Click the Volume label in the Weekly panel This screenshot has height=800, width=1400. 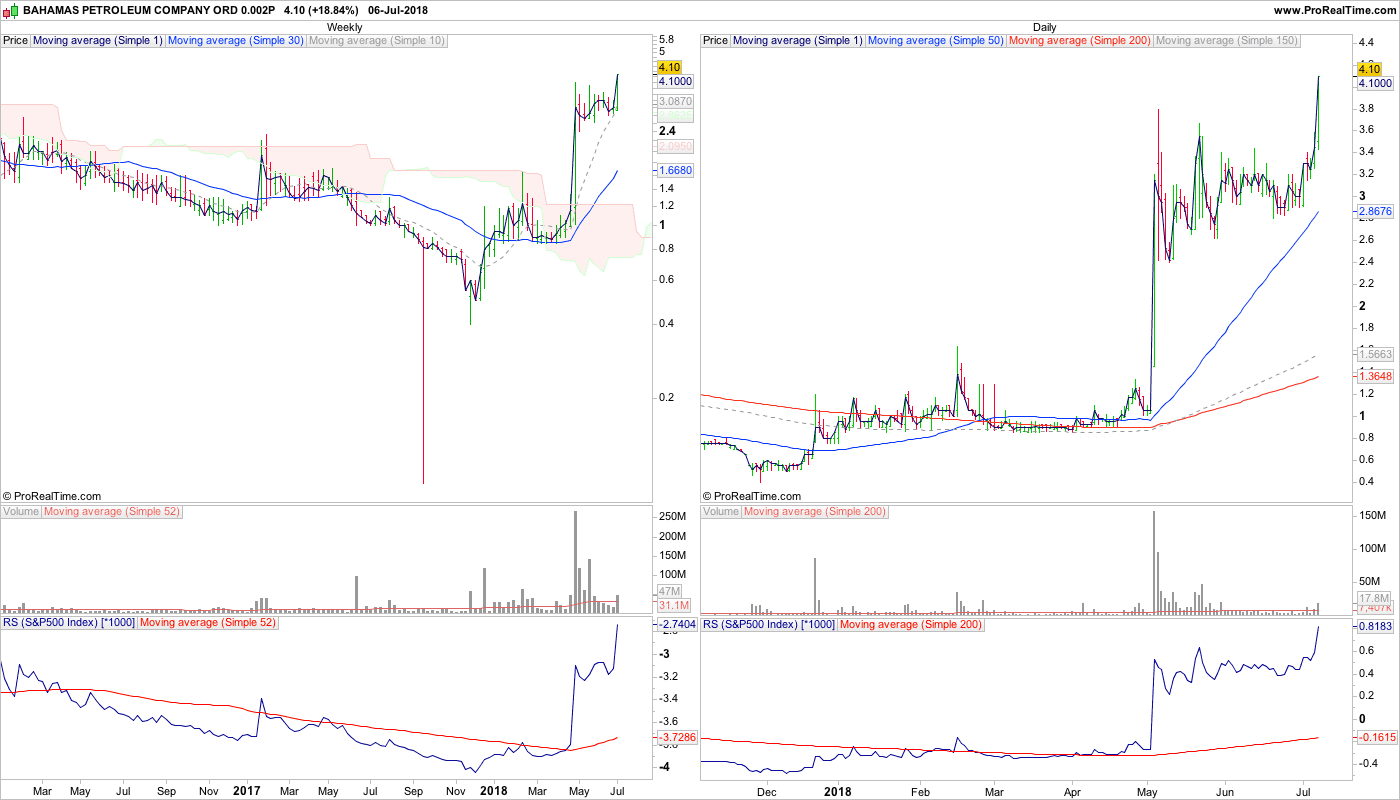coord(21,512)
